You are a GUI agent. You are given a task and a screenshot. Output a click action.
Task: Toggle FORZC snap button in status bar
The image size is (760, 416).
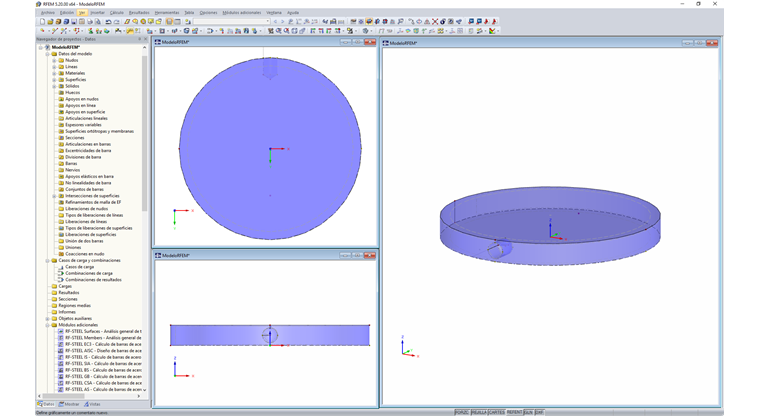pyautogui.click(x=462, y=412)
